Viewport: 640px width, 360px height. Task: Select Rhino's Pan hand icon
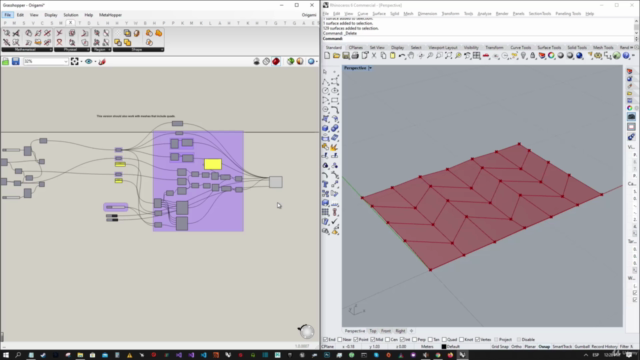click(x=411, y=56)
